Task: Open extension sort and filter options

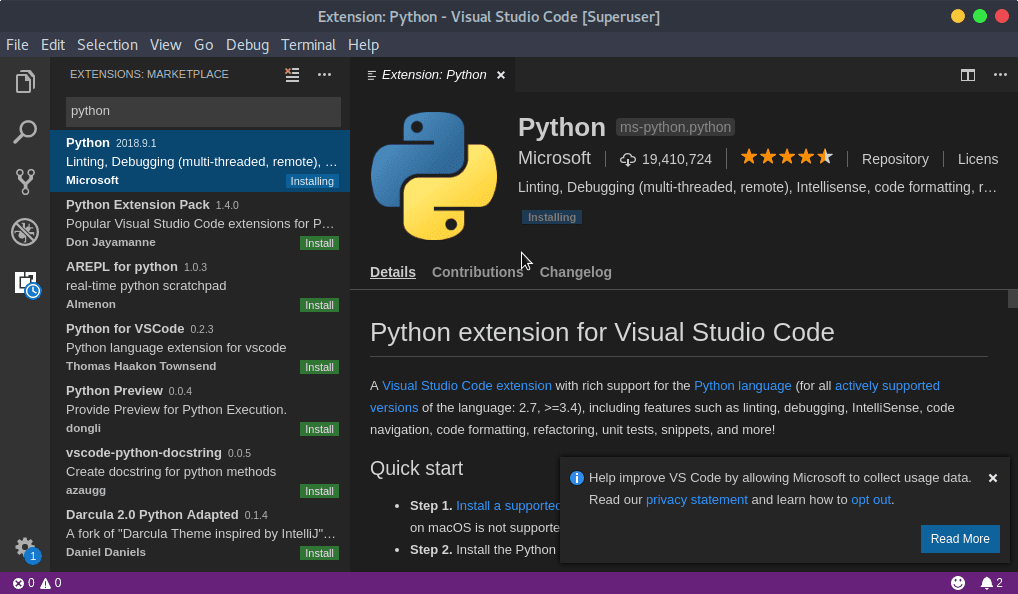Action: point(291,74)
